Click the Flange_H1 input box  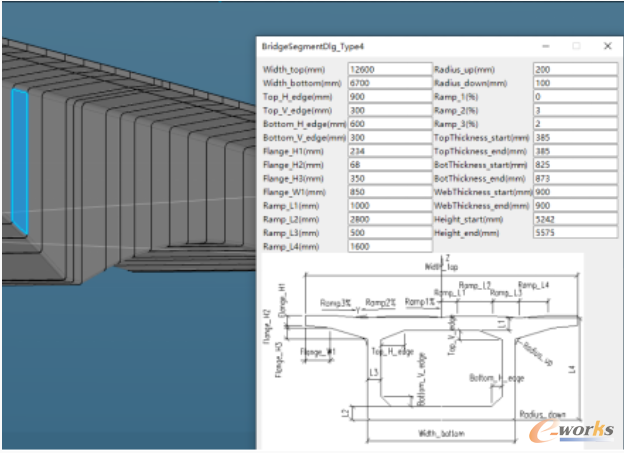coord(388,150)
